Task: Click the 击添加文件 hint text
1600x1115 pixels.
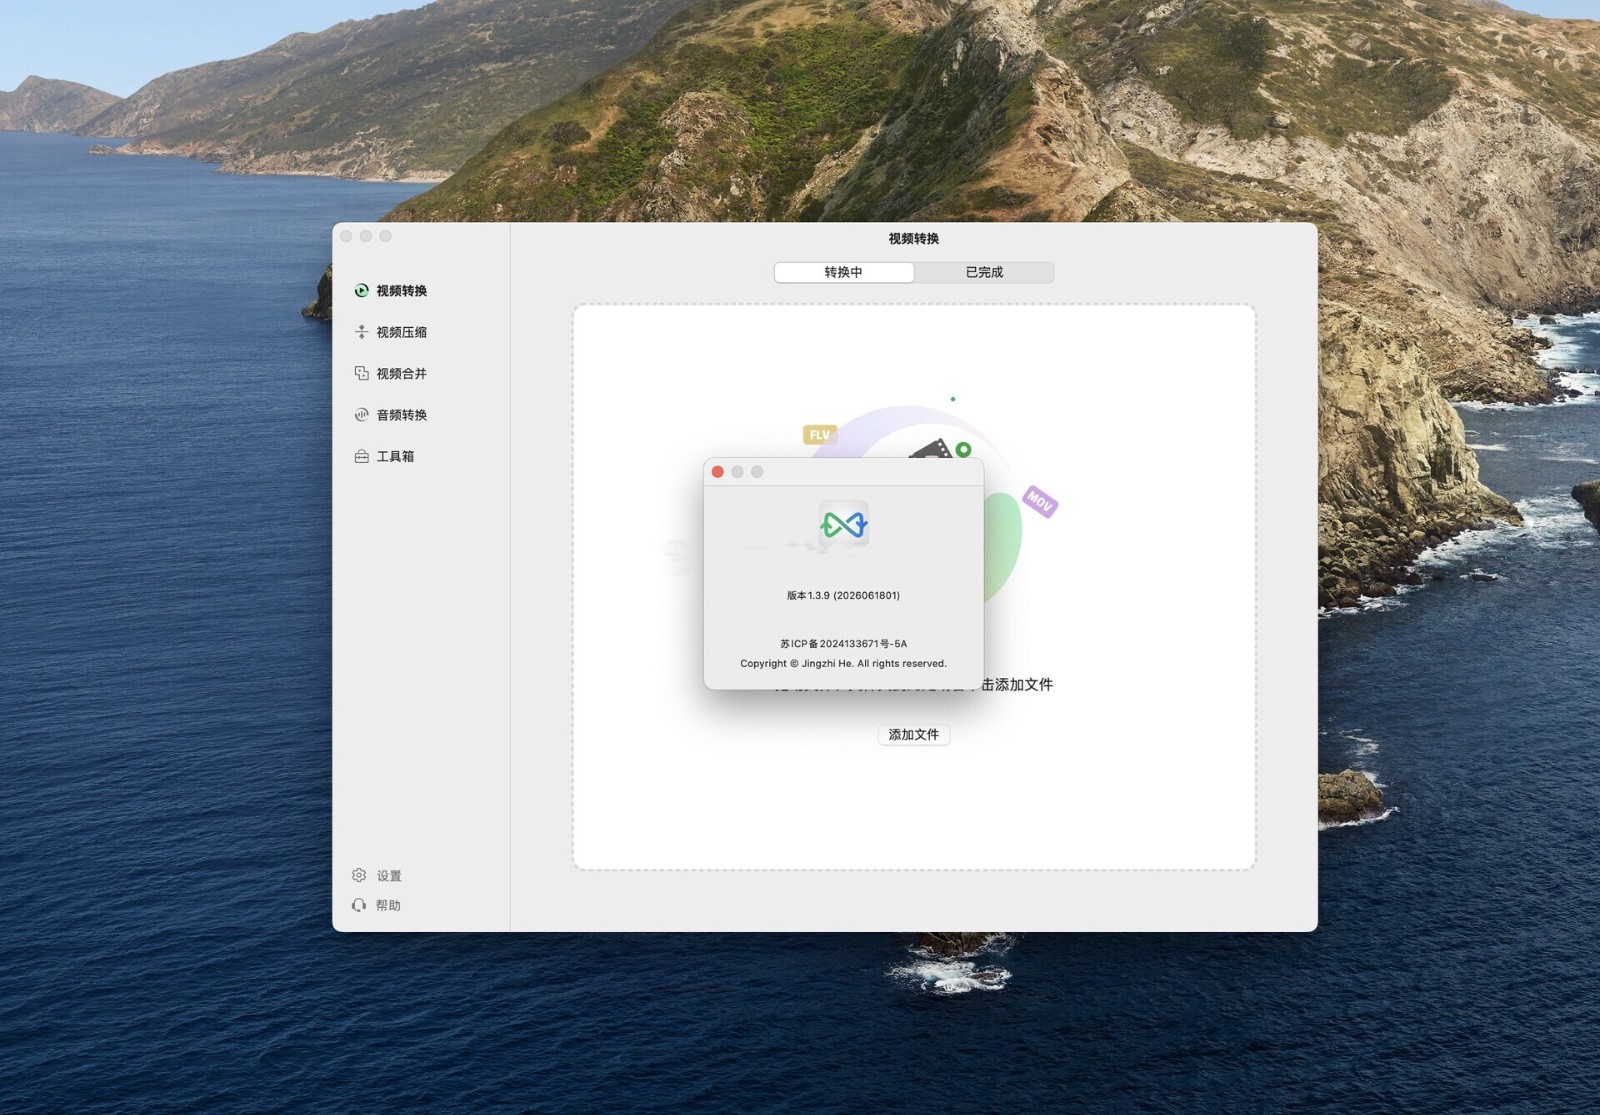Action: pyautogui.click(x=1017, y=684)
